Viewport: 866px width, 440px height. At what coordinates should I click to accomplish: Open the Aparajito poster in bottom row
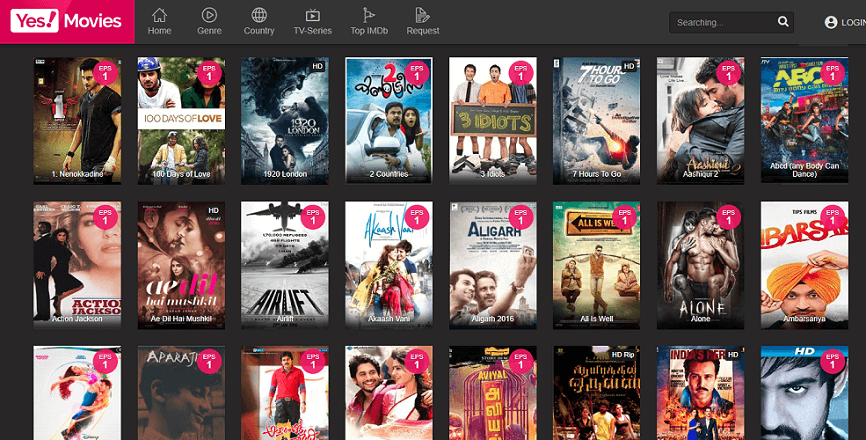181,393
